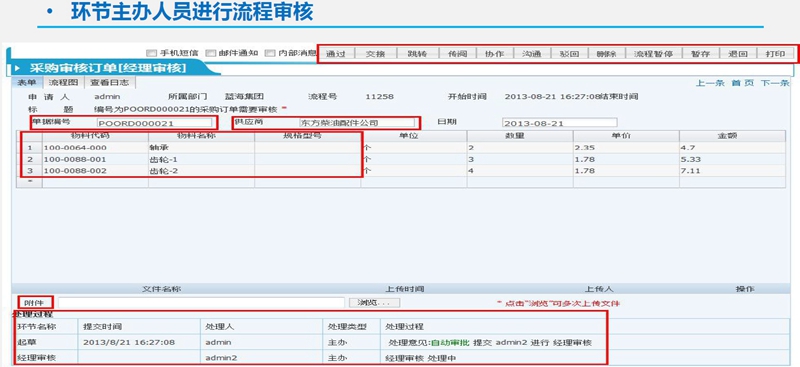Click the 删除 delete button
This screenshot has height=367, width=800.
click(x=607, y=54)
